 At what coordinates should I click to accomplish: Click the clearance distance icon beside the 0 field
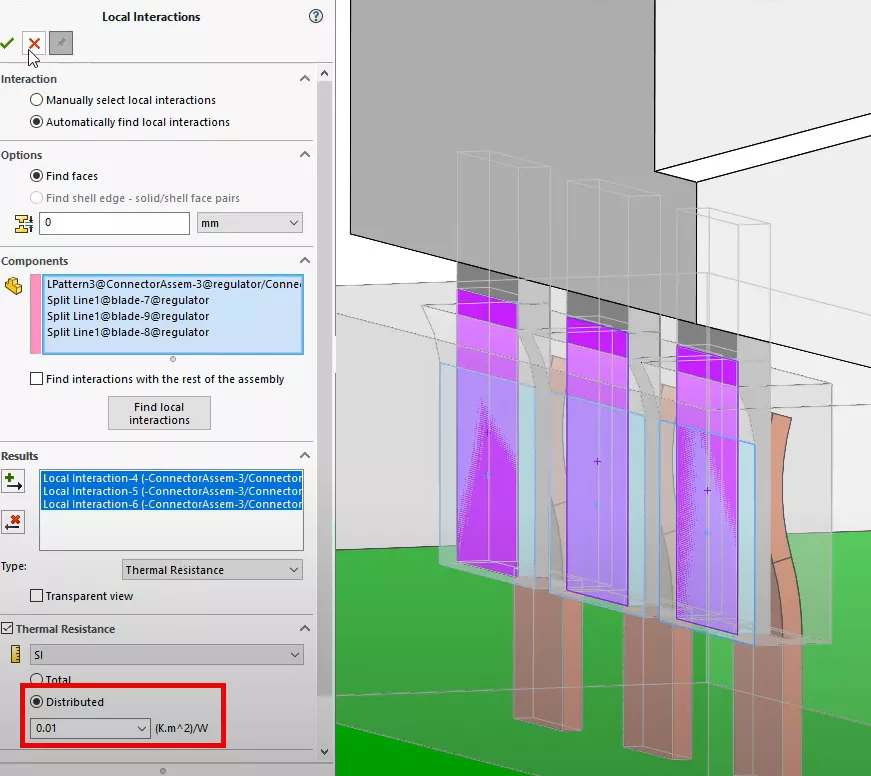pyautogui.click(x=21, y=222)
